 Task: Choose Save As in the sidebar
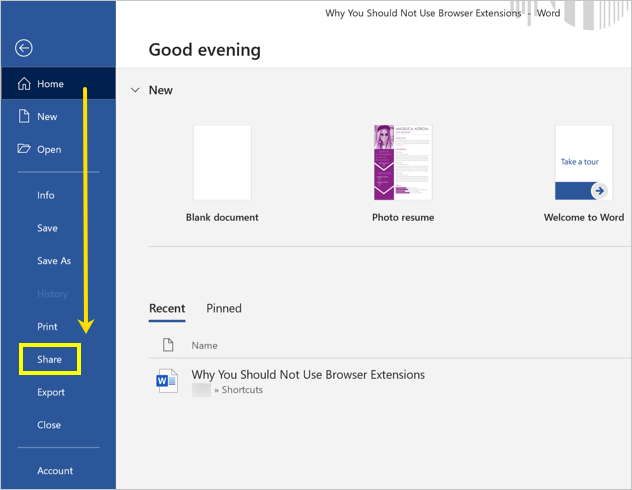point(54,261)
